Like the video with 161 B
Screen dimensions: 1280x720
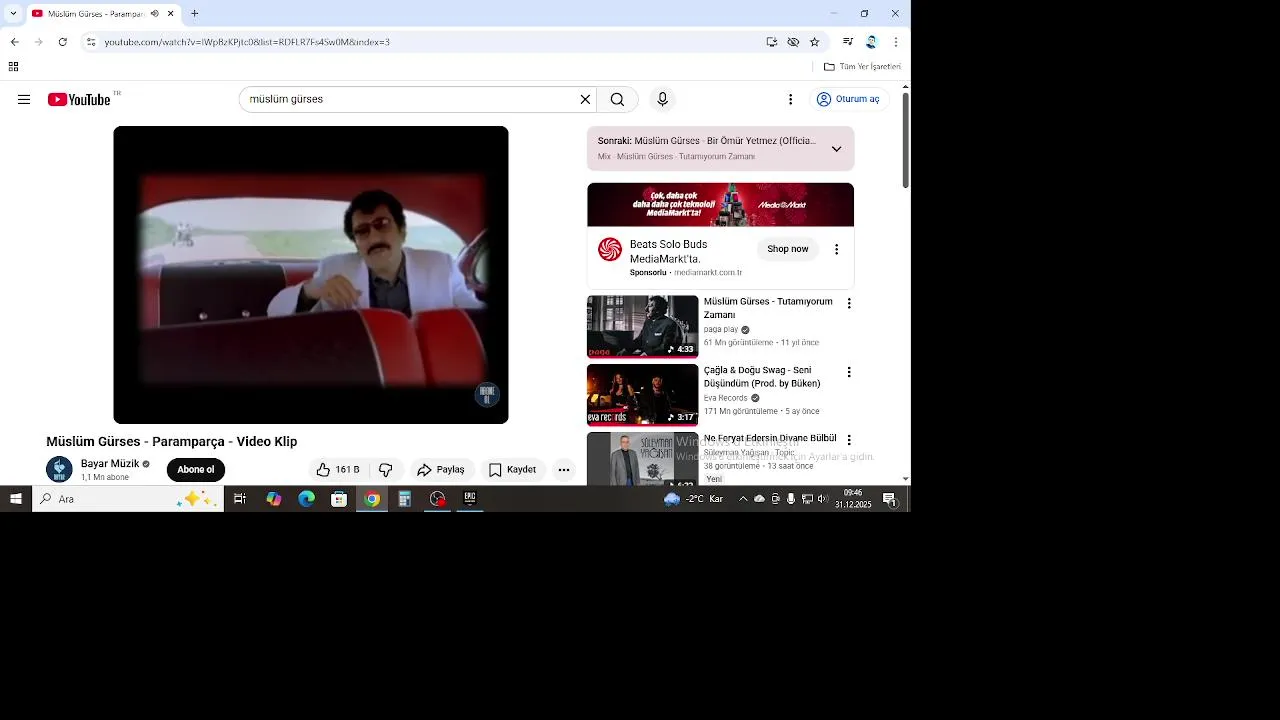[338, 470]
